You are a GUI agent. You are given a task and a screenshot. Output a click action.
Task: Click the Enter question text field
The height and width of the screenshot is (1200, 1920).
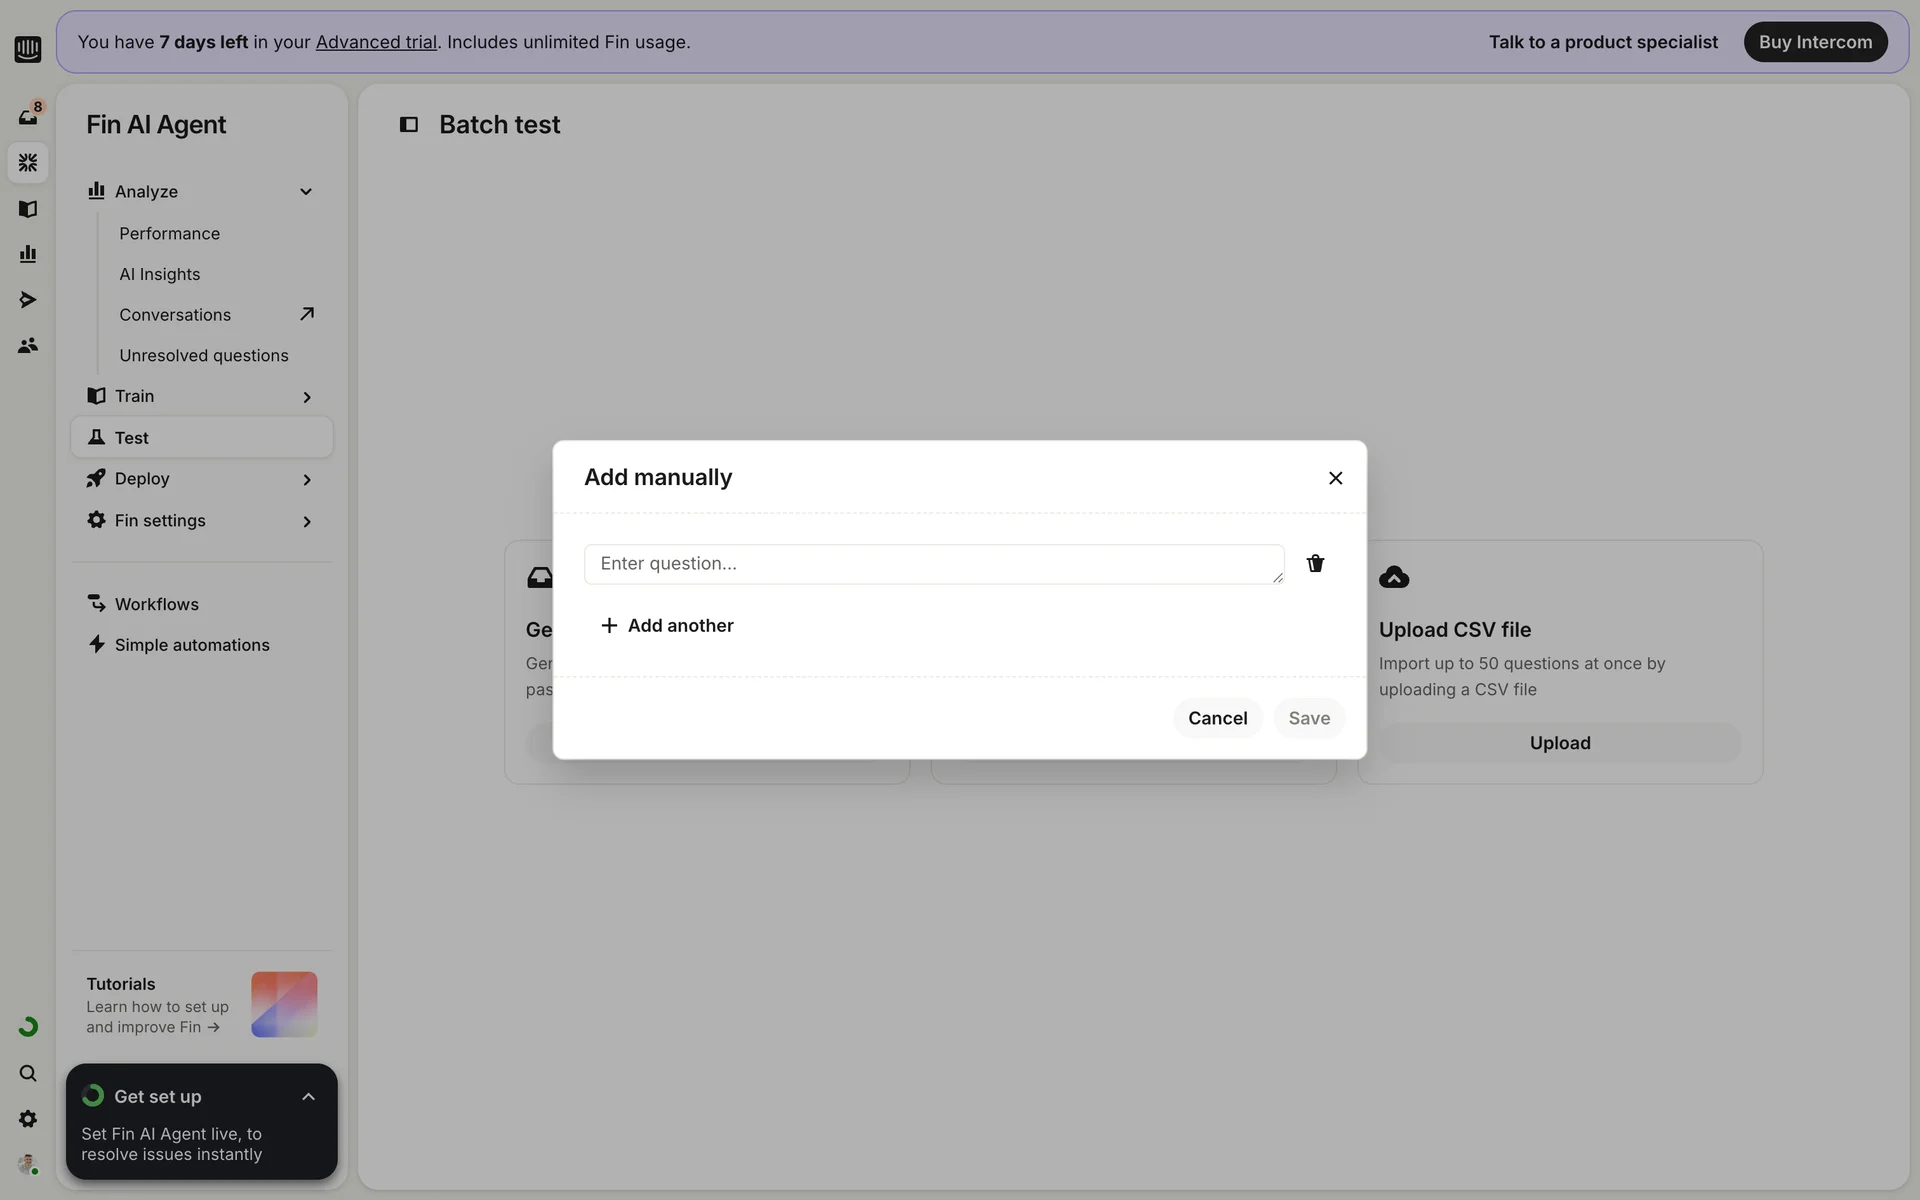click(x=933, y=564)
